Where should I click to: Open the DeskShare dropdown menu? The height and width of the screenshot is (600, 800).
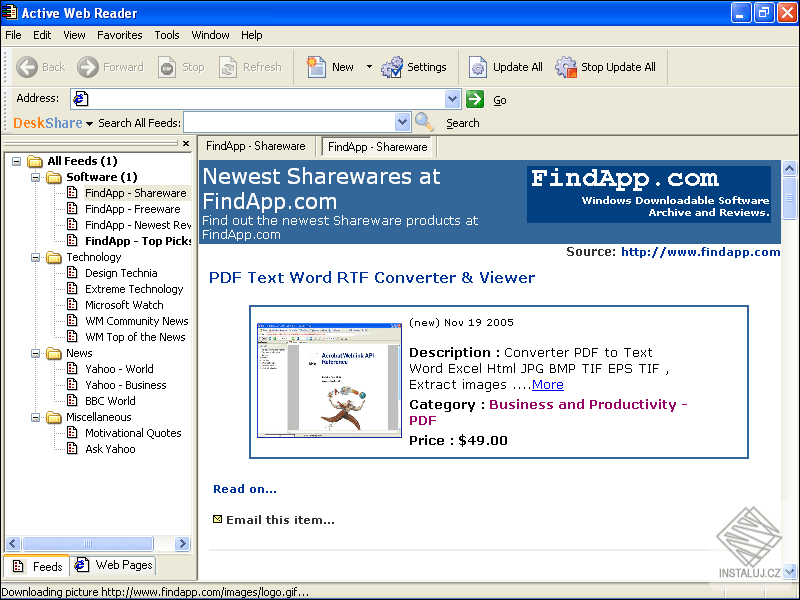click(90, 123)
